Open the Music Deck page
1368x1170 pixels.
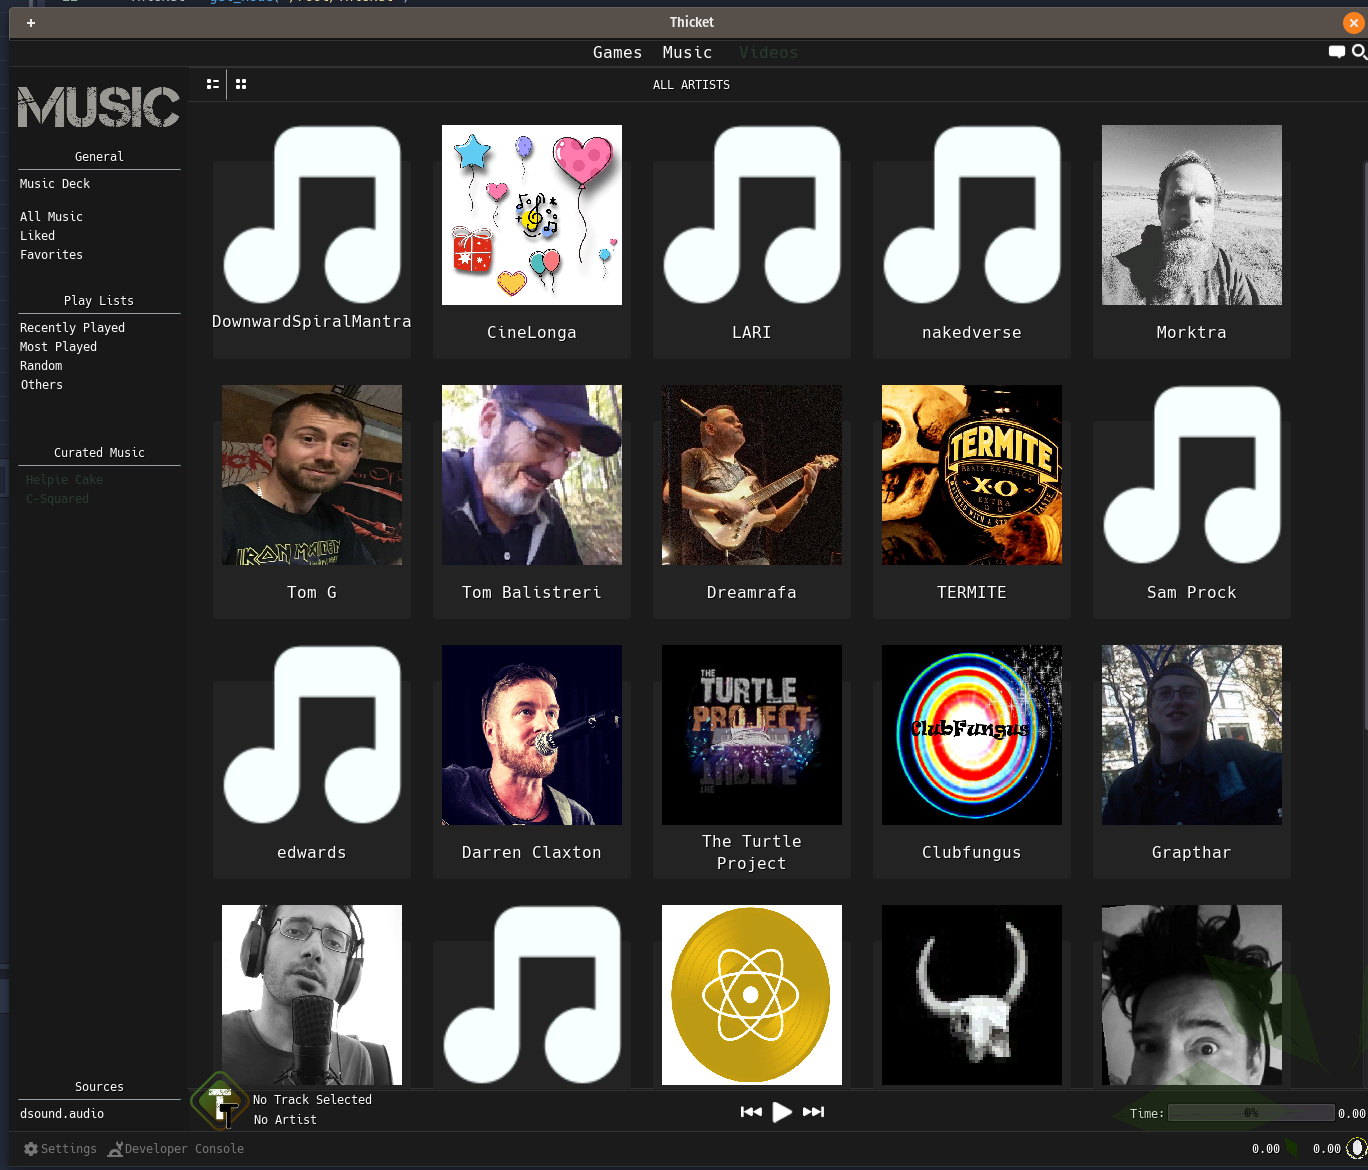55,184
